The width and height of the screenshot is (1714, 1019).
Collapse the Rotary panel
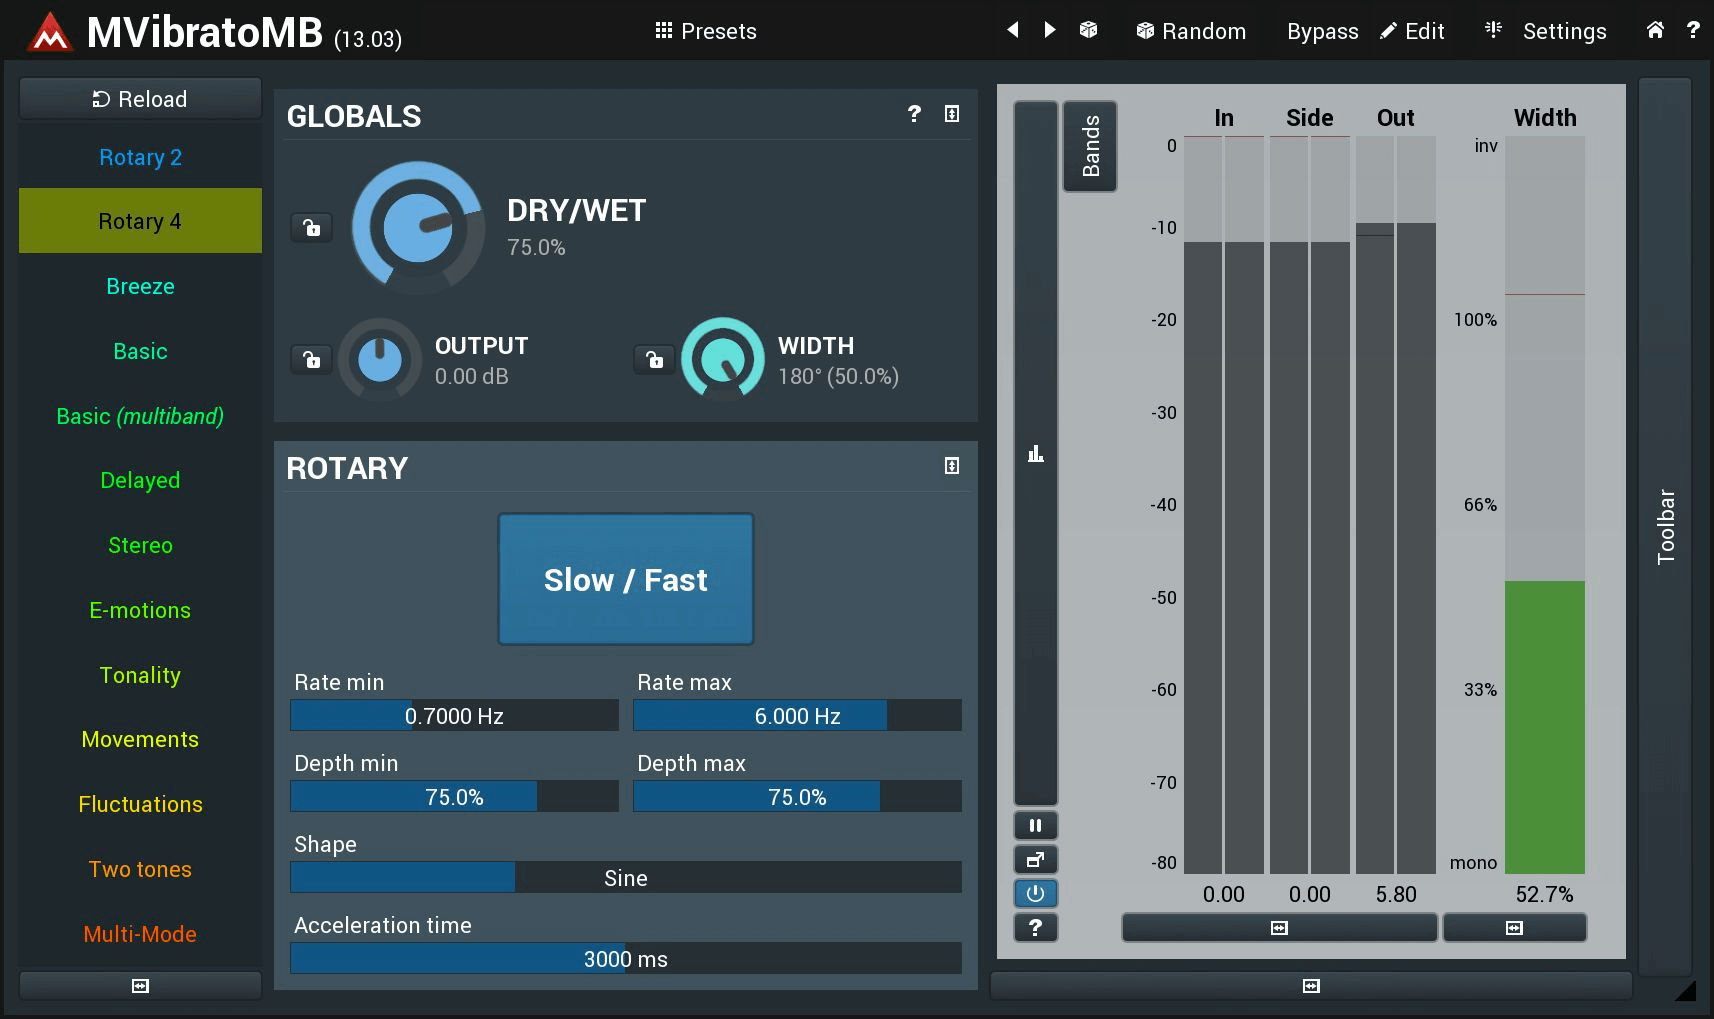tap(951, 466)
